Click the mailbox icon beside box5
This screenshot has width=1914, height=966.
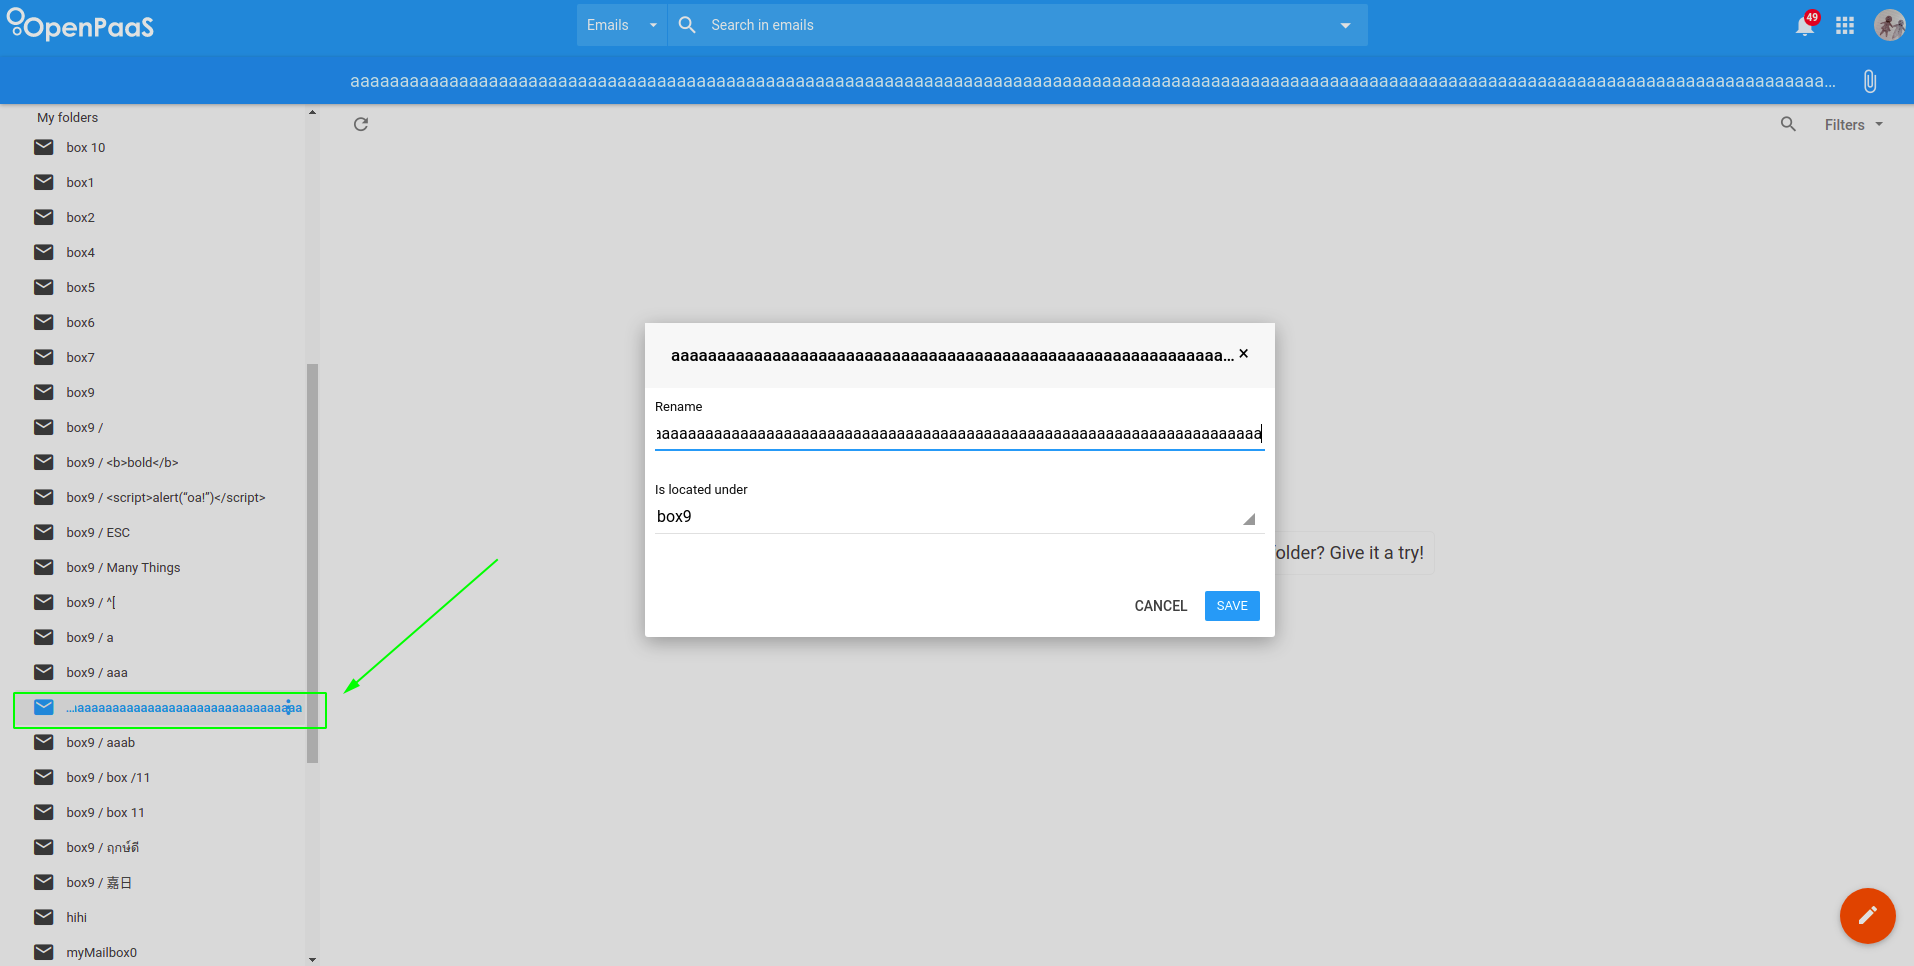click(43, 287)
